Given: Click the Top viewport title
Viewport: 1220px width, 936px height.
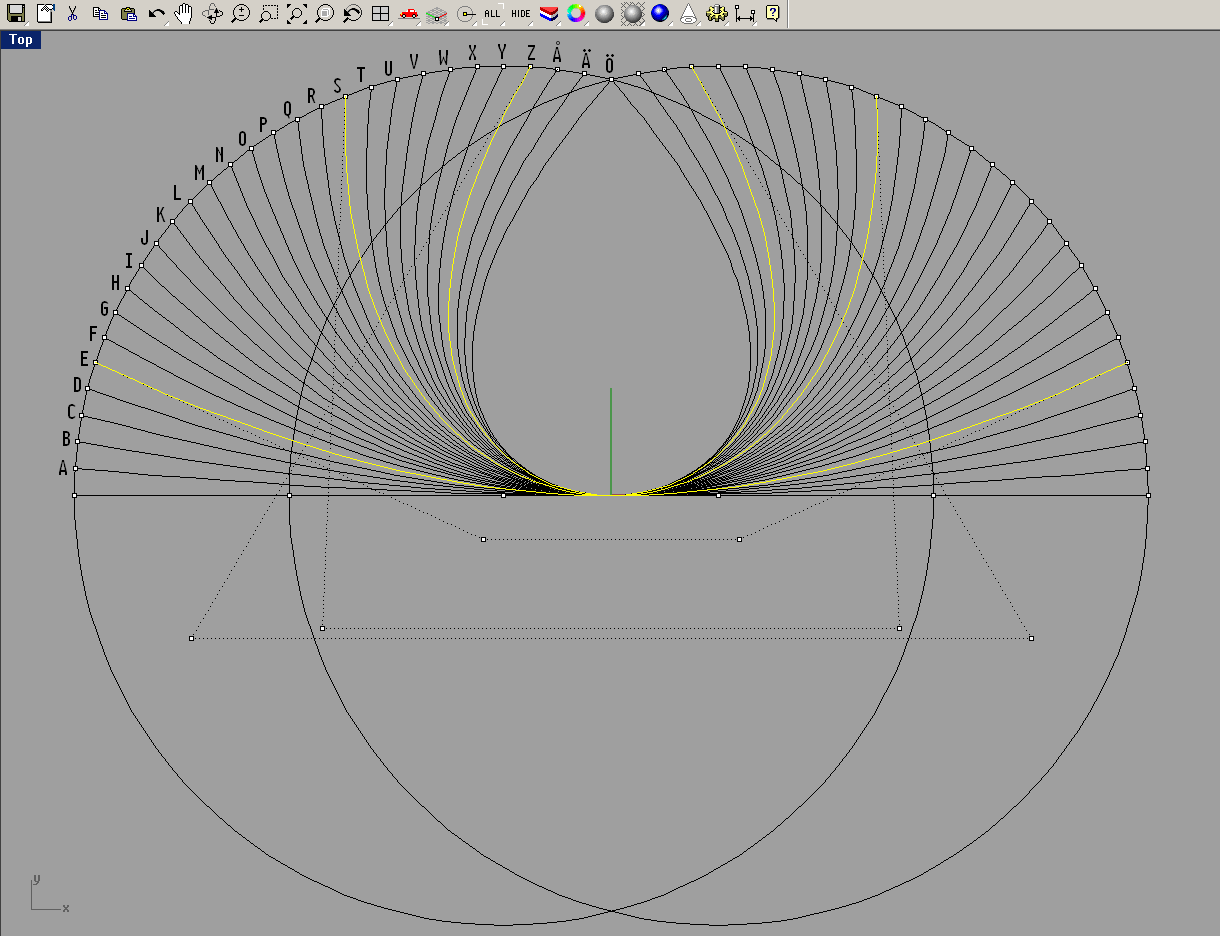Looking at the screenshot, I should [20, 40].
